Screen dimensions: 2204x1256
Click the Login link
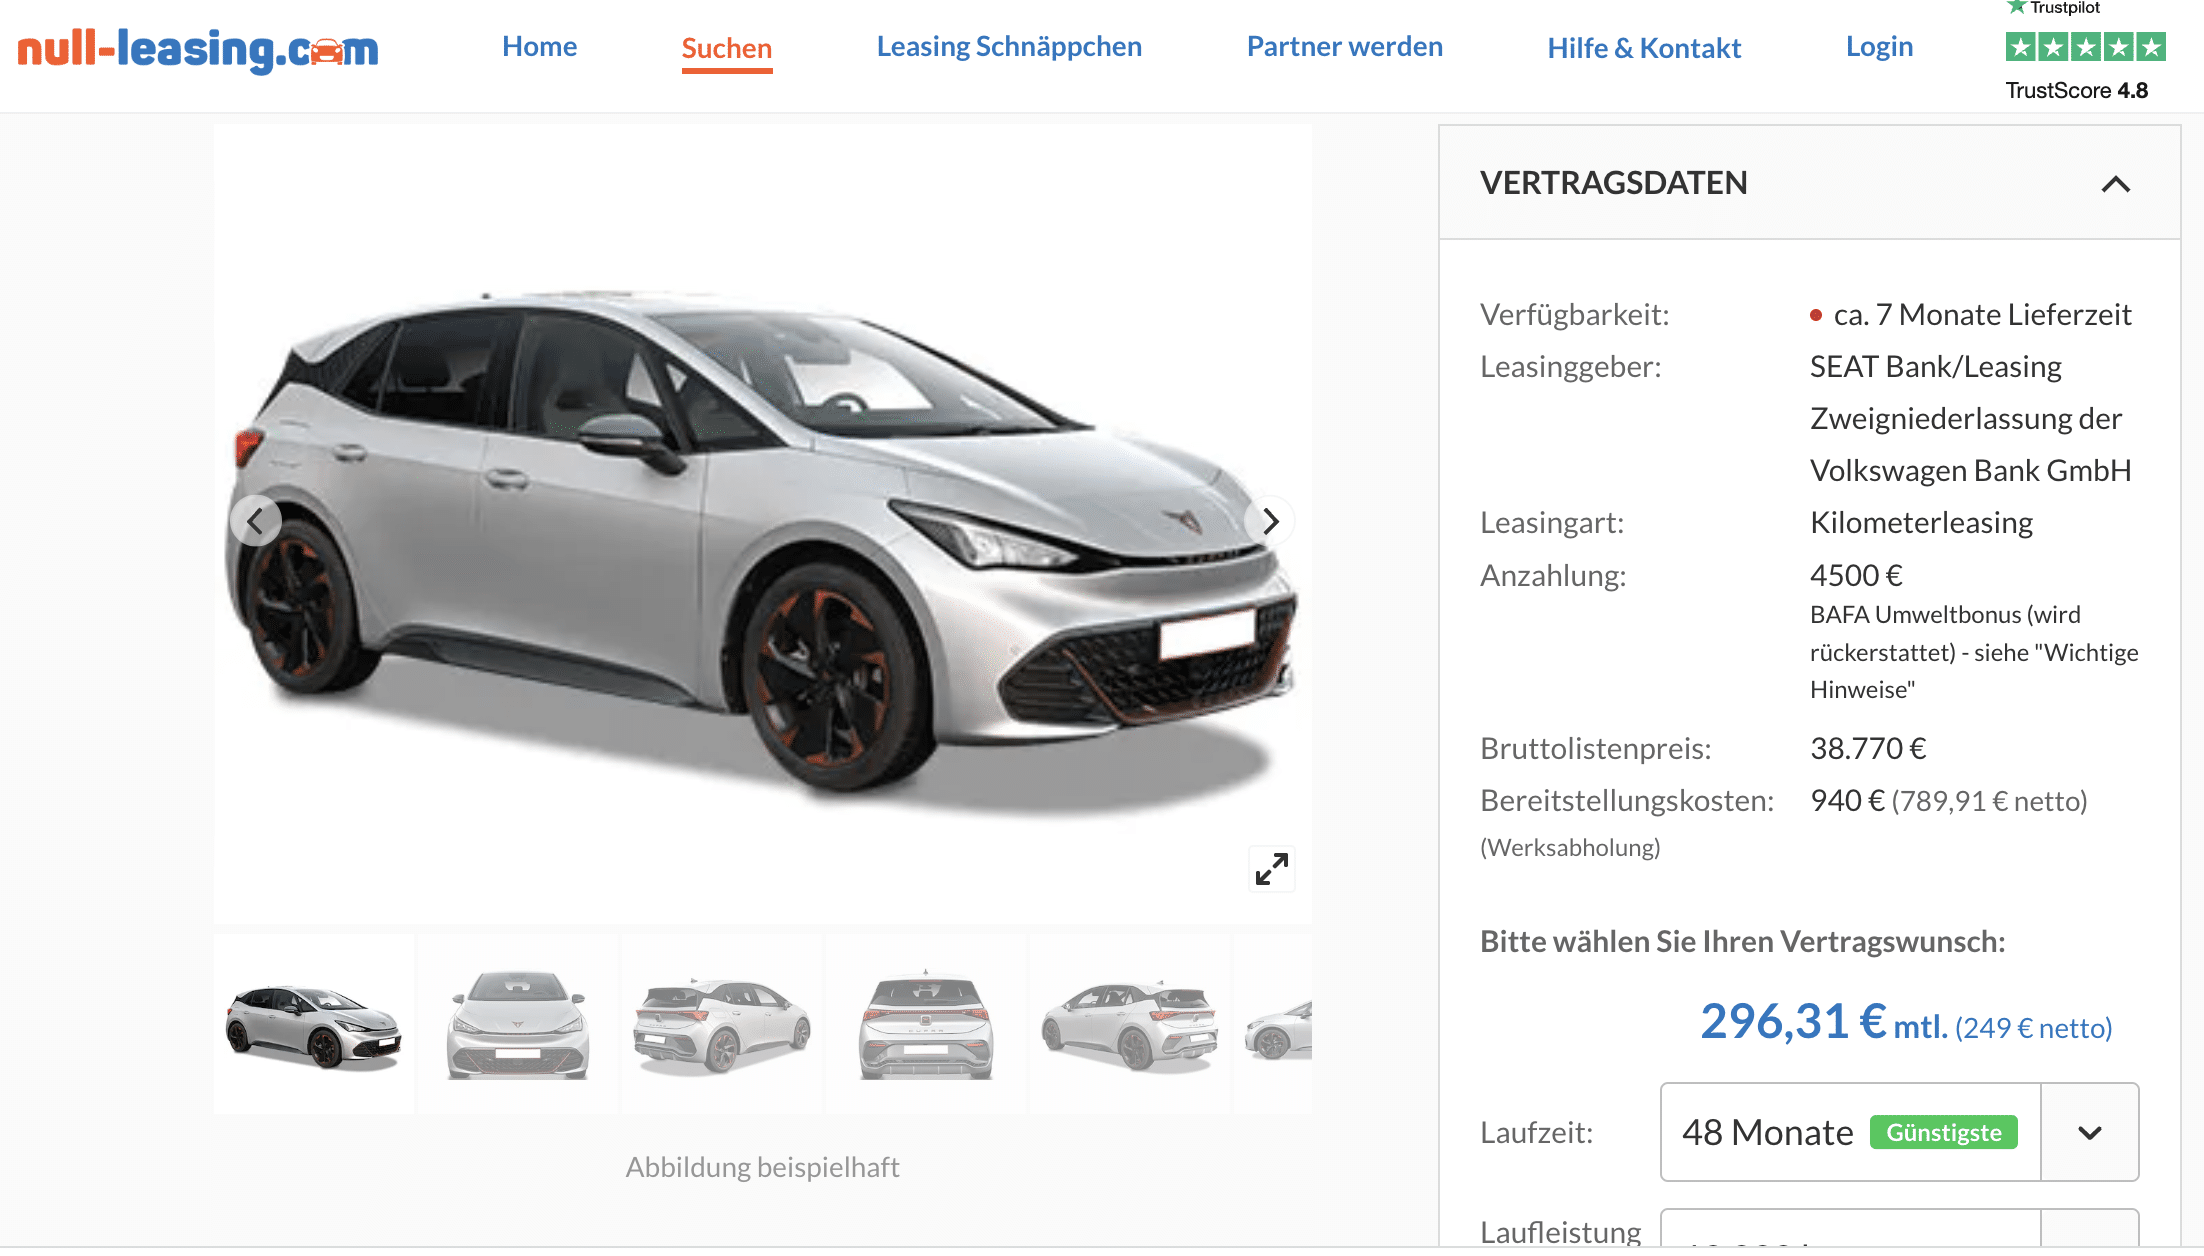pyautogui.click(x=1879, y=46)
